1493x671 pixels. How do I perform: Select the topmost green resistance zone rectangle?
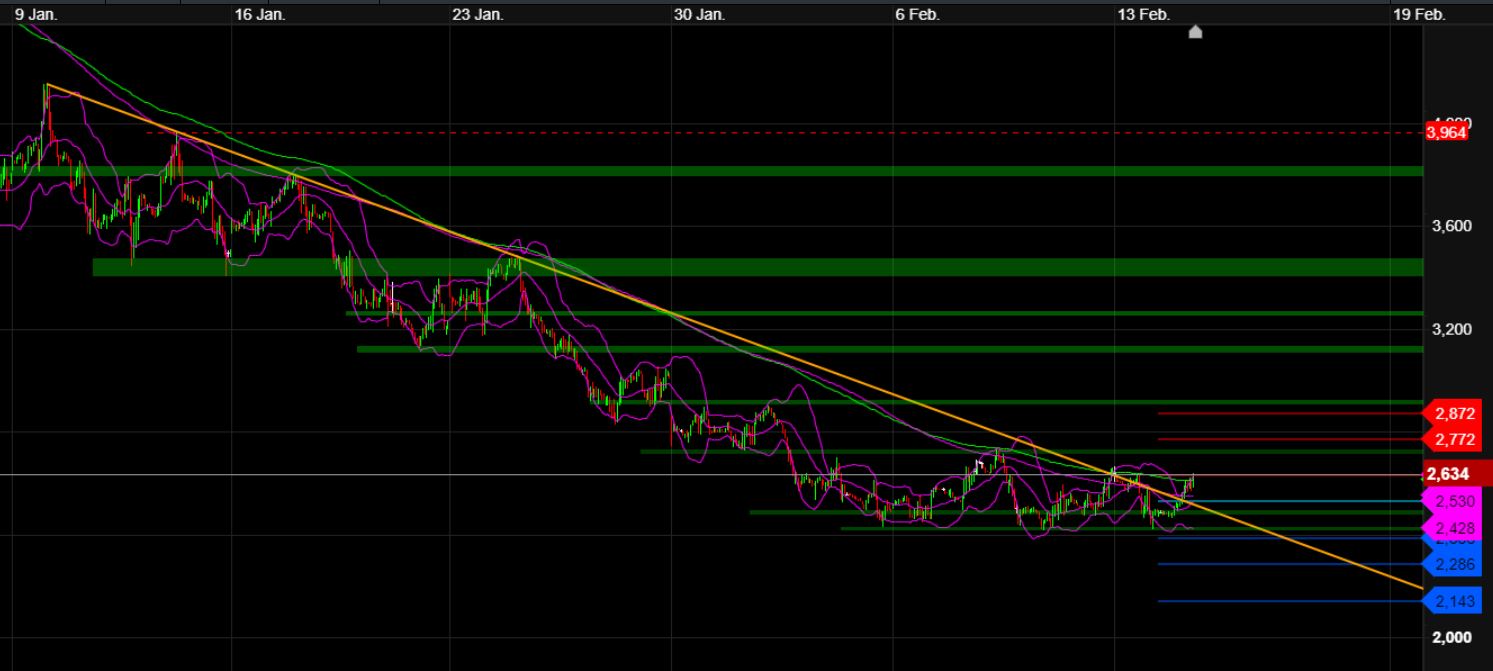click(700, 172)
